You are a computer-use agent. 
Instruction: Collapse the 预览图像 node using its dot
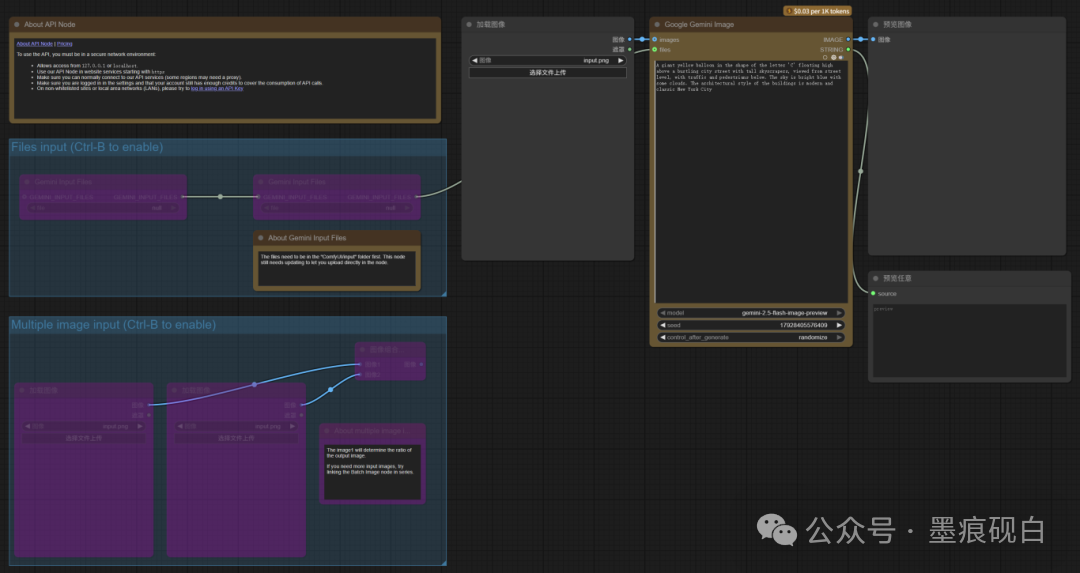(x=875, y=24)
